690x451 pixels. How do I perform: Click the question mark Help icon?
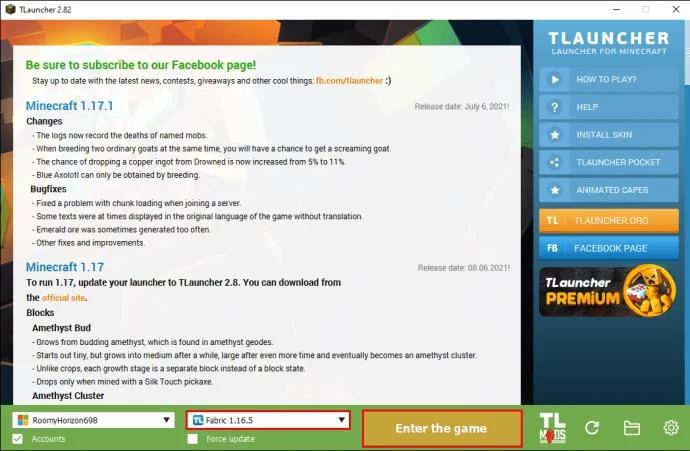click(554, 107)
